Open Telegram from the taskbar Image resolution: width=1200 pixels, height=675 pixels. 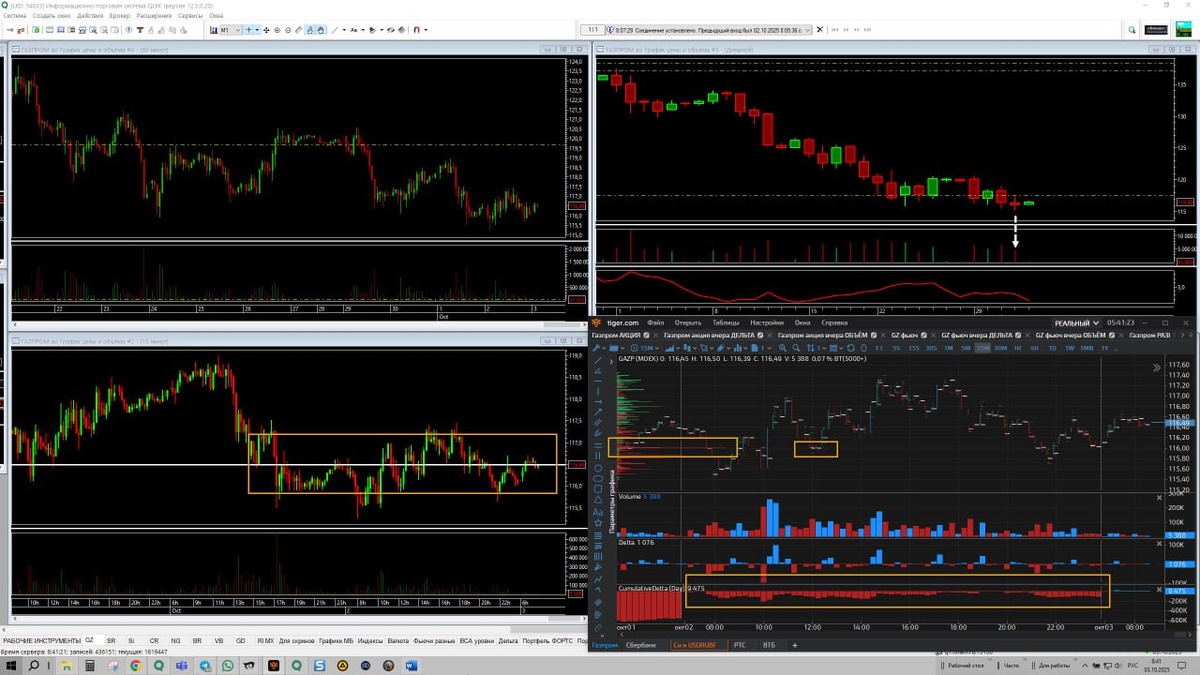[x=205, y=666]
